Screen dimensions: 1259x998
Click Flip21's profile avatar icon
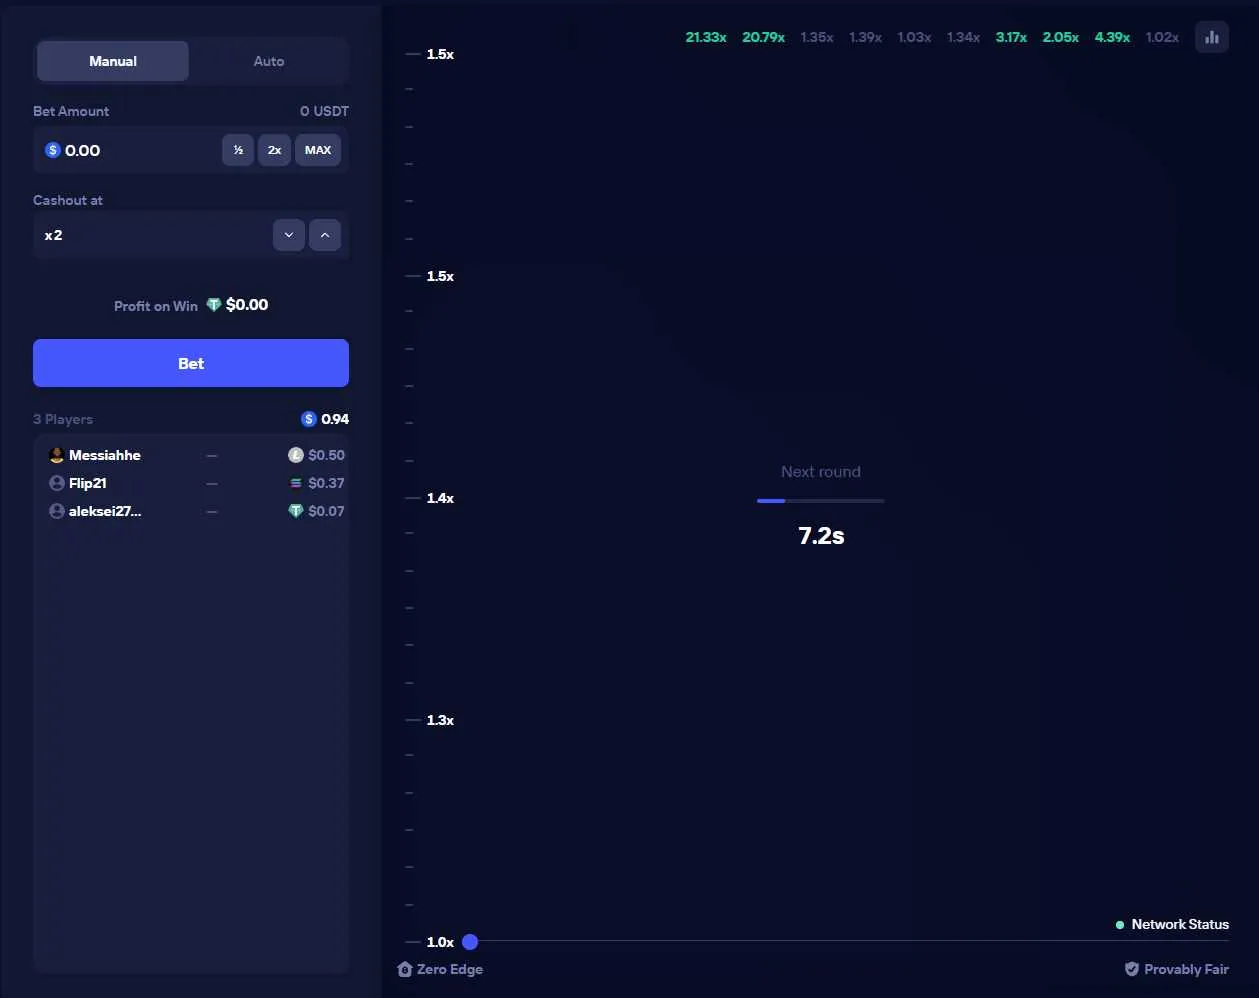click(x=57, y=483)
